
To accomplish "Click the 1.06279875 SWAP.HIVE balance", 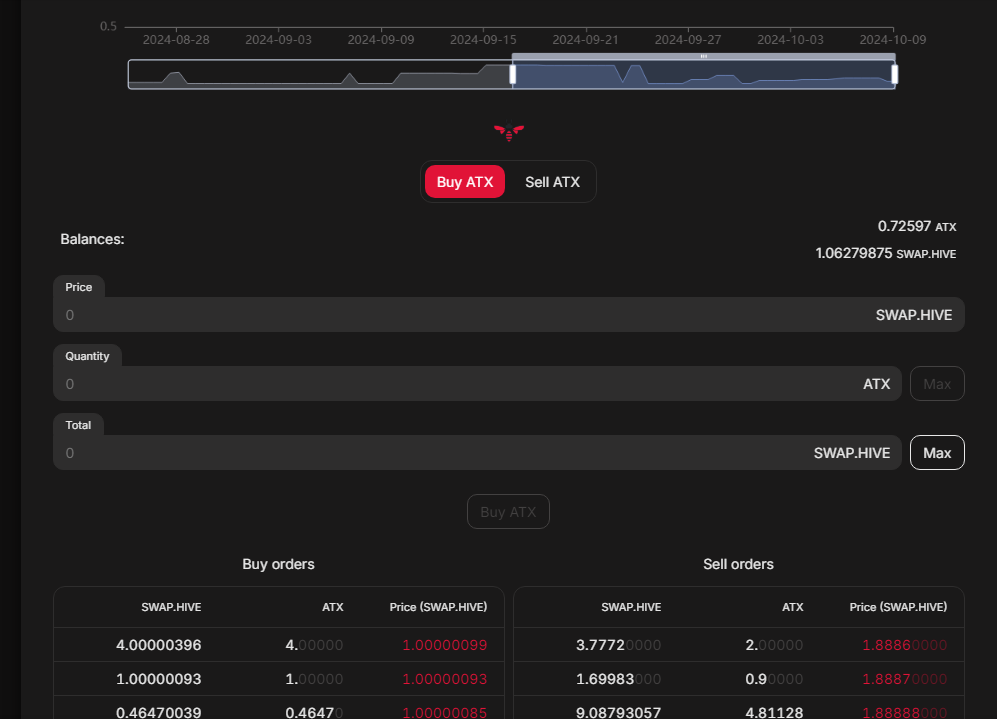I will 886,253.
